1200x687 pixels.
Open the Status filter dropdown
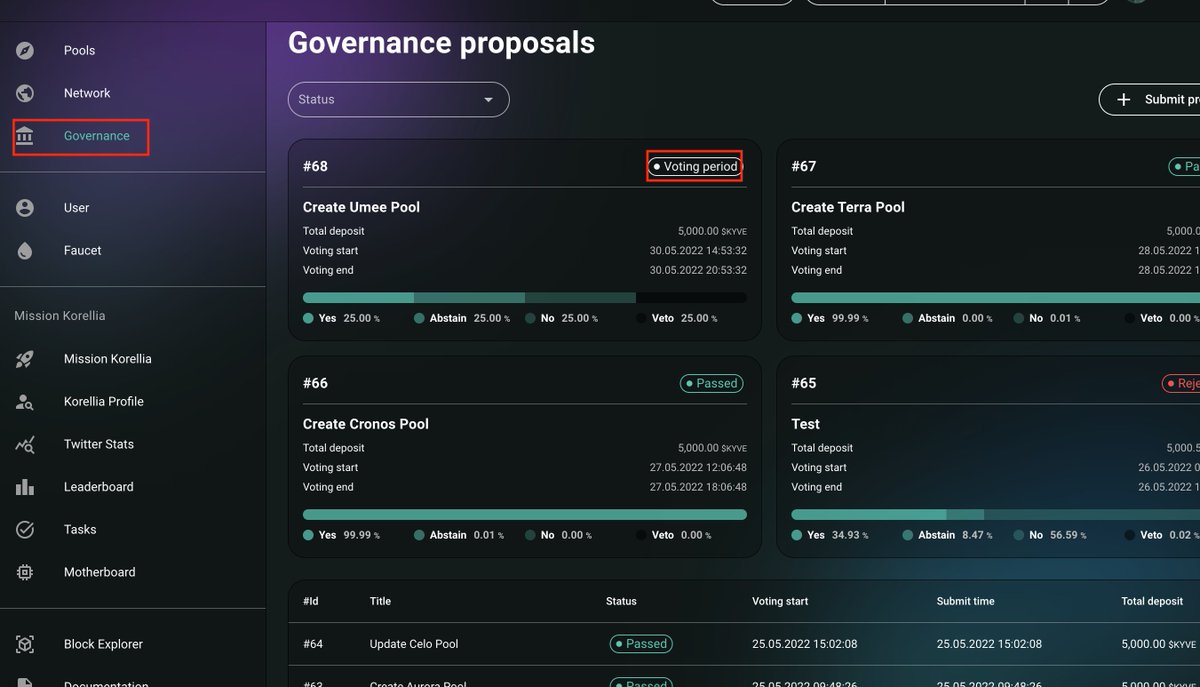click(x=398, y=100)
